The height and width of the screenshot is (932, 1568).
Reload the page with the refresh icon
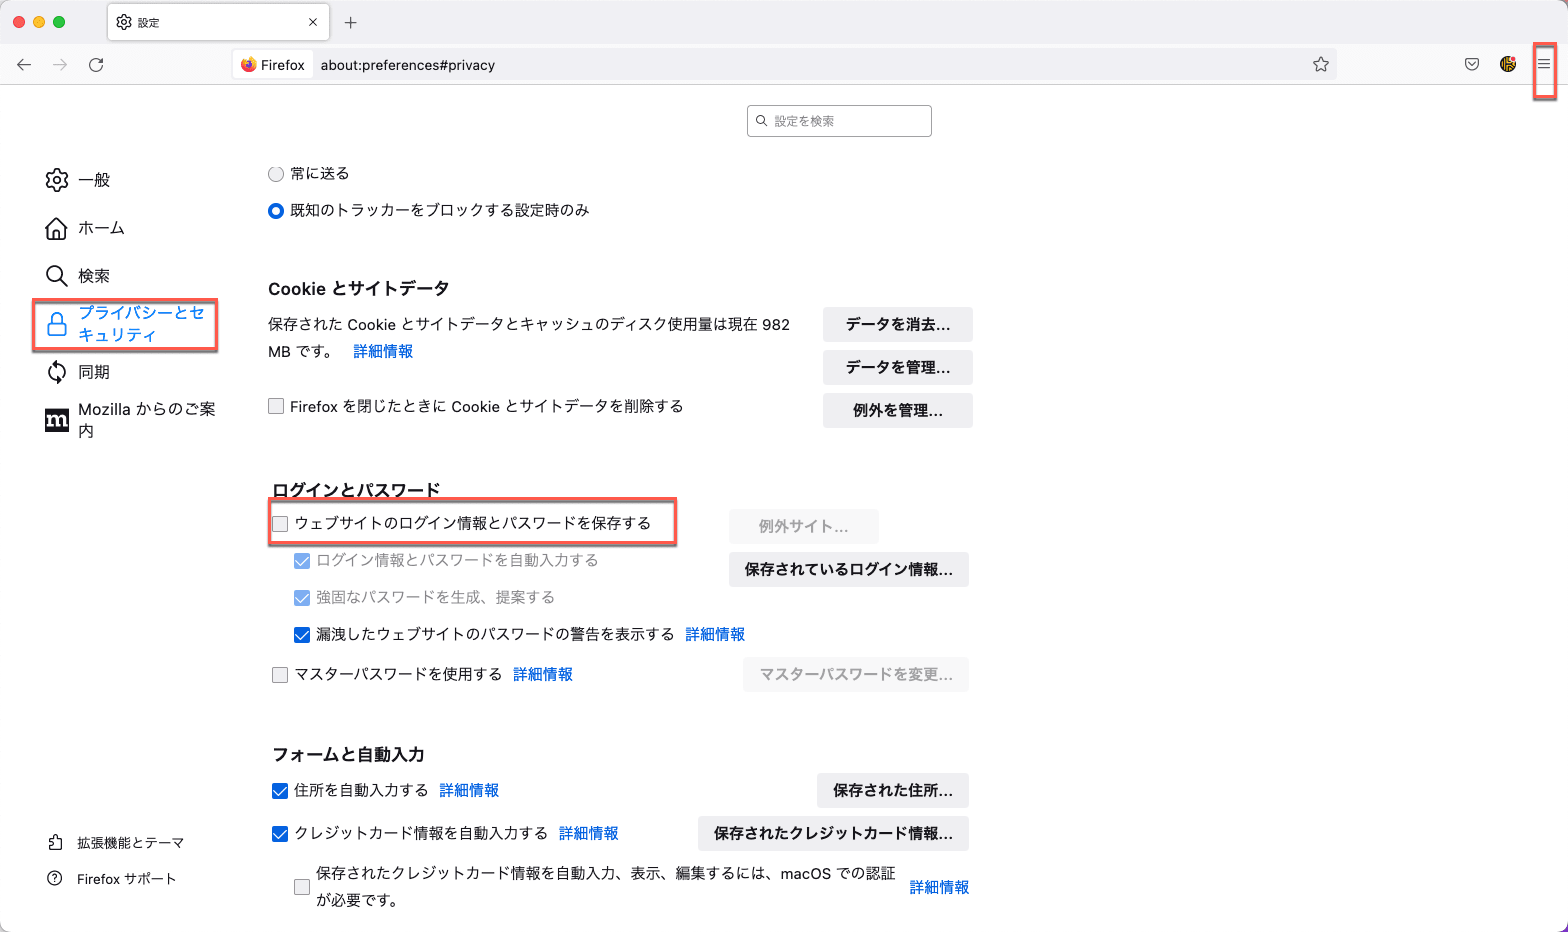(96, 64)
